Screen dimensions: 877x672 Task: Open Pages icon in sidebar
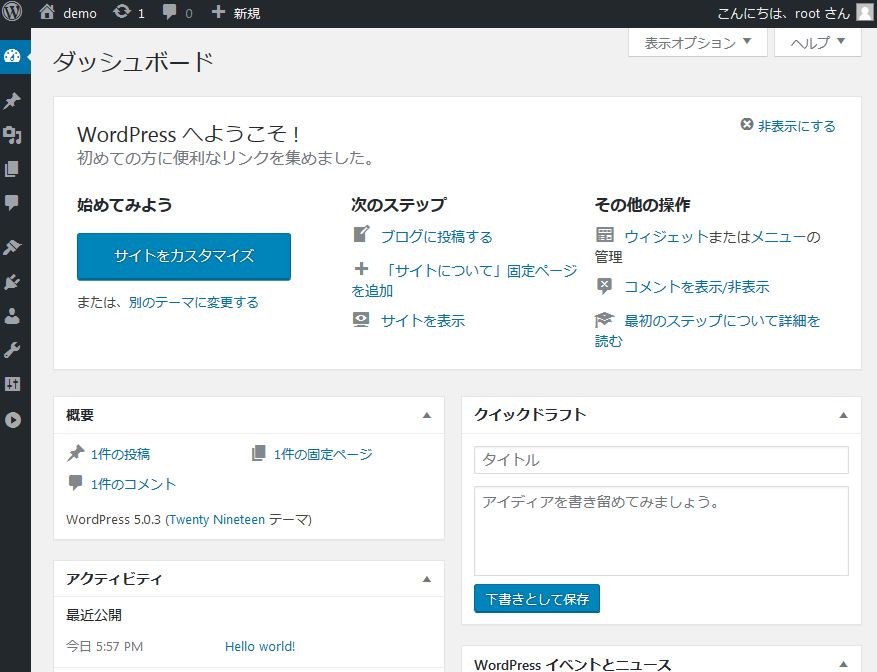(12, 169)
